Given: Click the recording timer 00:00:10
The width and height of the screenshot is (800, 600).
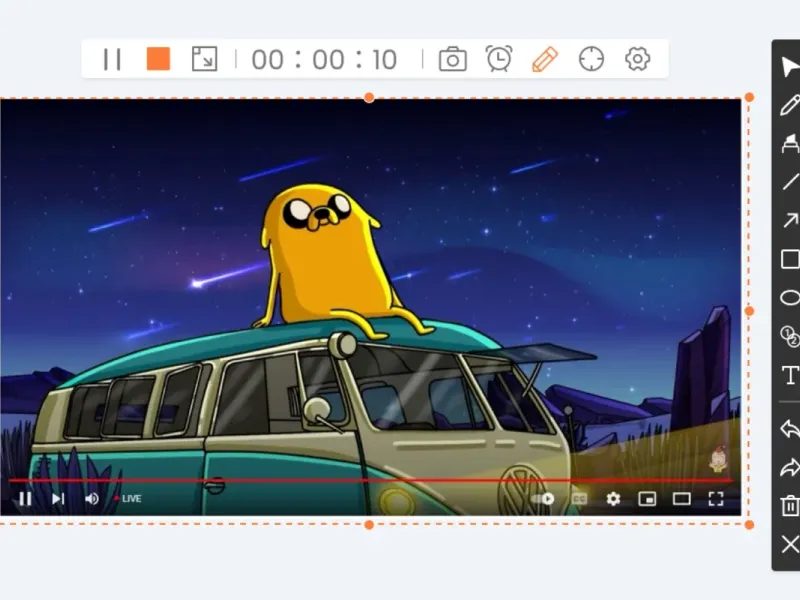Looking at the screenshot, I should pos(324,60).
